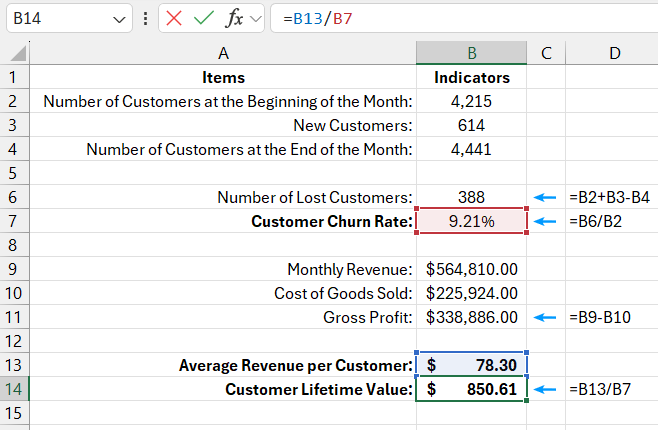Select column C header
658x430 pixels.
coord(546,54)
